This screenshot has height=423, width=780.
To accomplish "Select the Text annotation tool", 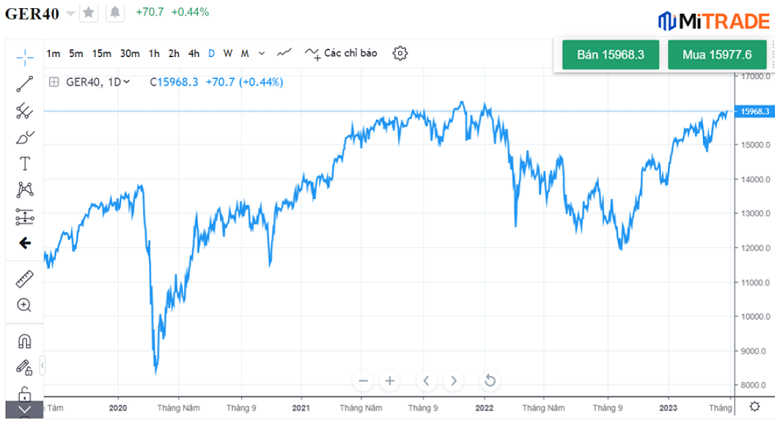I will (x=25, y=164).
